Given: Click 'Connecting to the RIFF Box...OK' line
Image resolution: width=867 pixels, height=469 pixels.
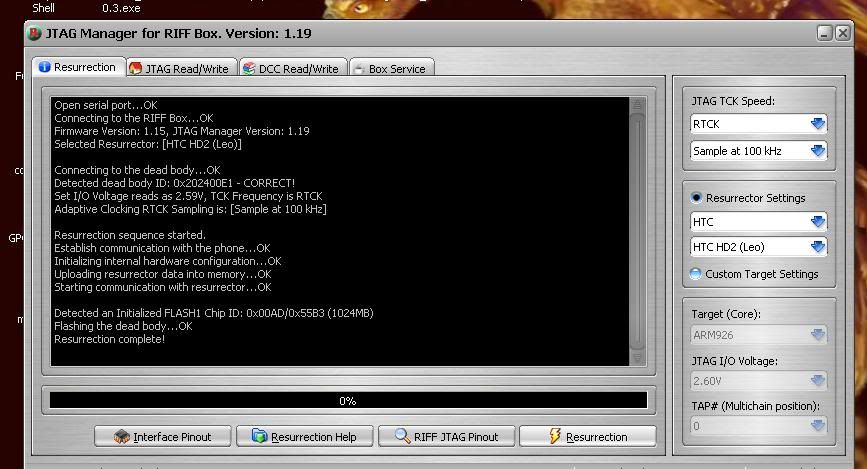Looking at the screenshot, I should coord(133,118).
